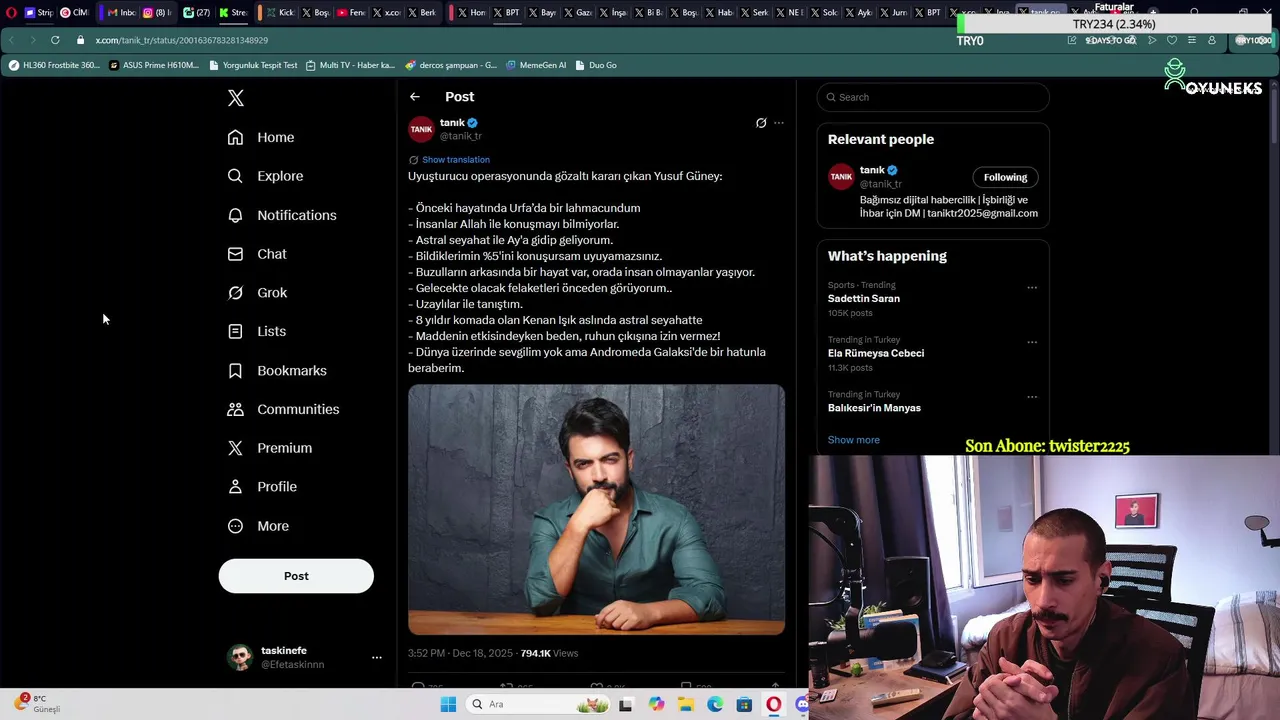Open more options for Ela Rümeysa Cebeci
The image size is (1280, 720).
click(1032, 342)
